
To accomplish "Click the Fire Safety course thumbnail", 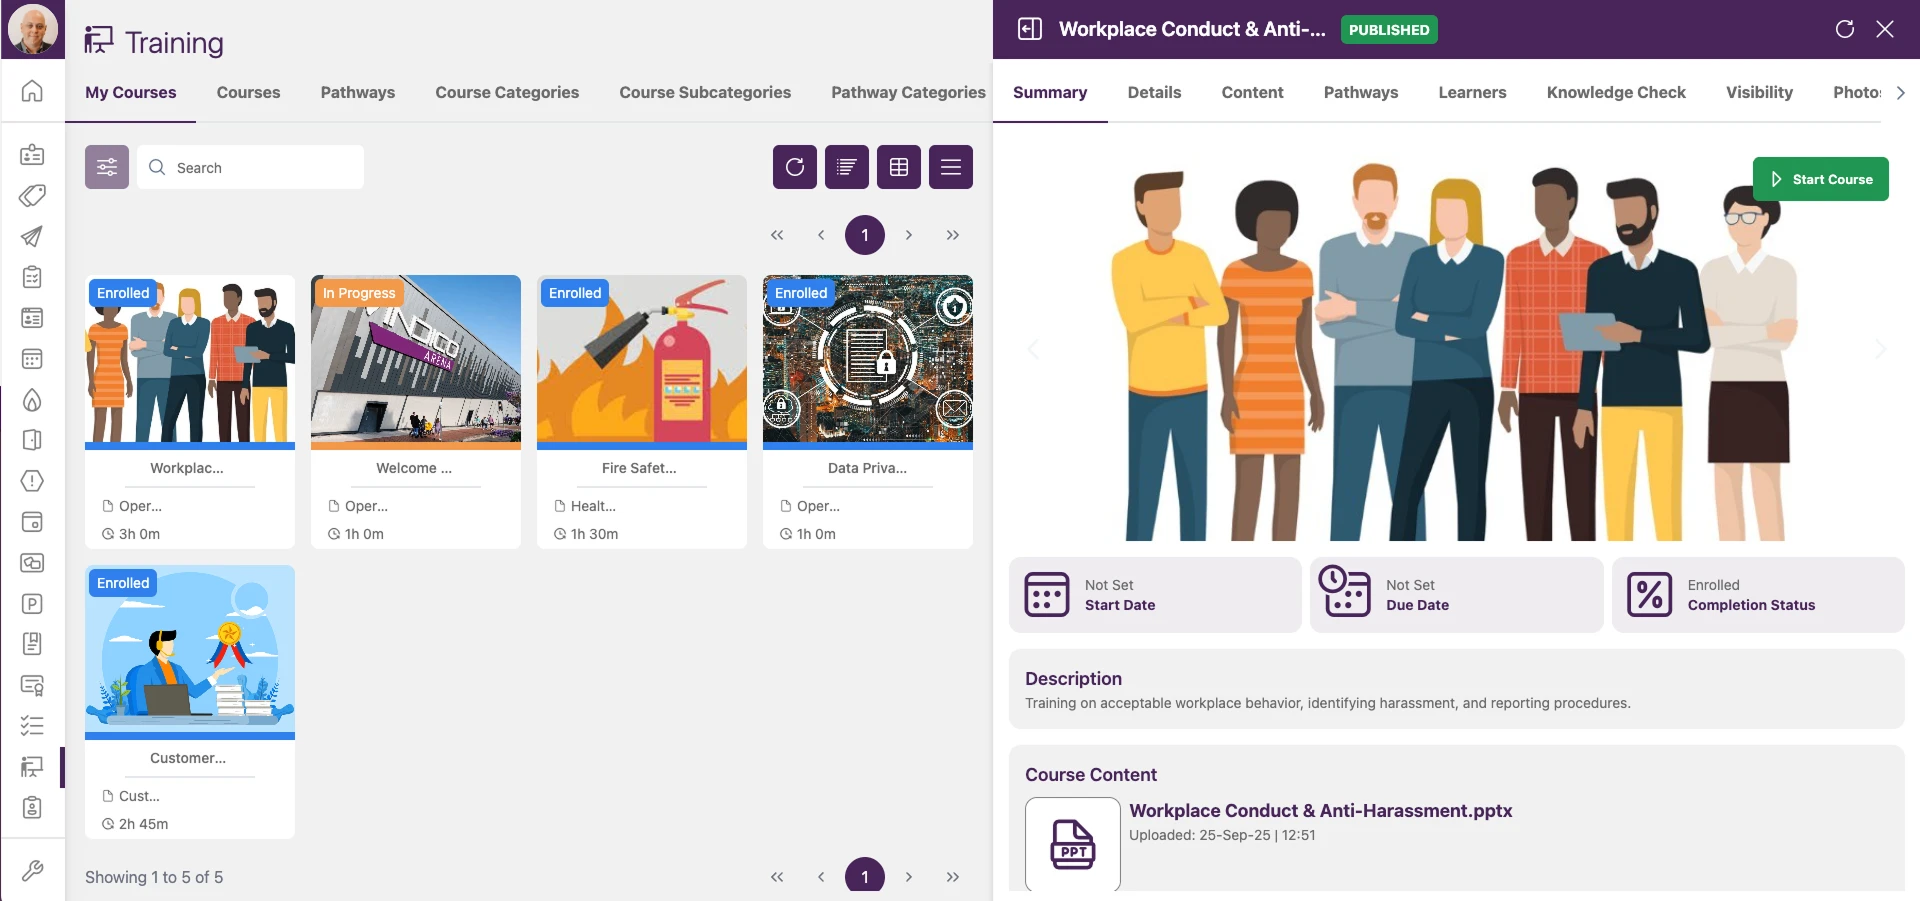I will coord(641,361).
